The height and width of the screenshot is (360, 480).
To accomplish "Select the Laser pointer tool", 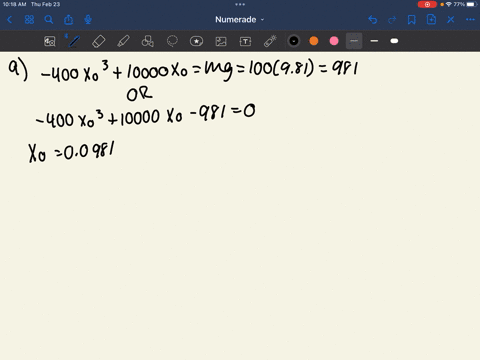I will (270, 41).
